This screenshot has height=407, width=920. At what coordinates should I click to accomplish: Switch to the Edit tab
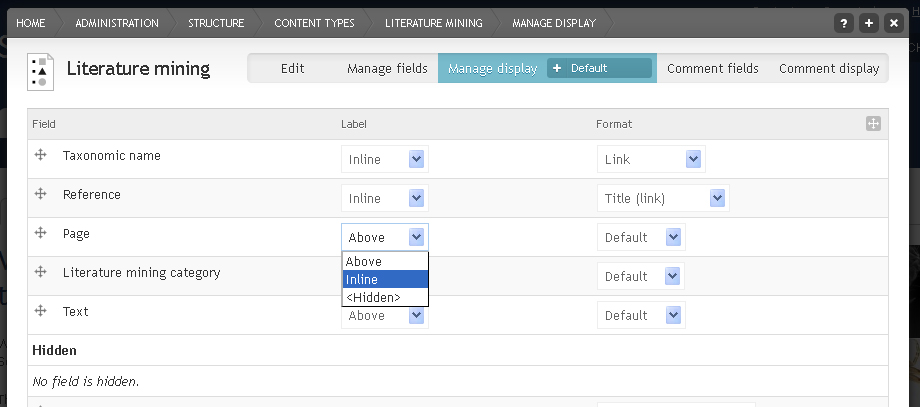292,69
